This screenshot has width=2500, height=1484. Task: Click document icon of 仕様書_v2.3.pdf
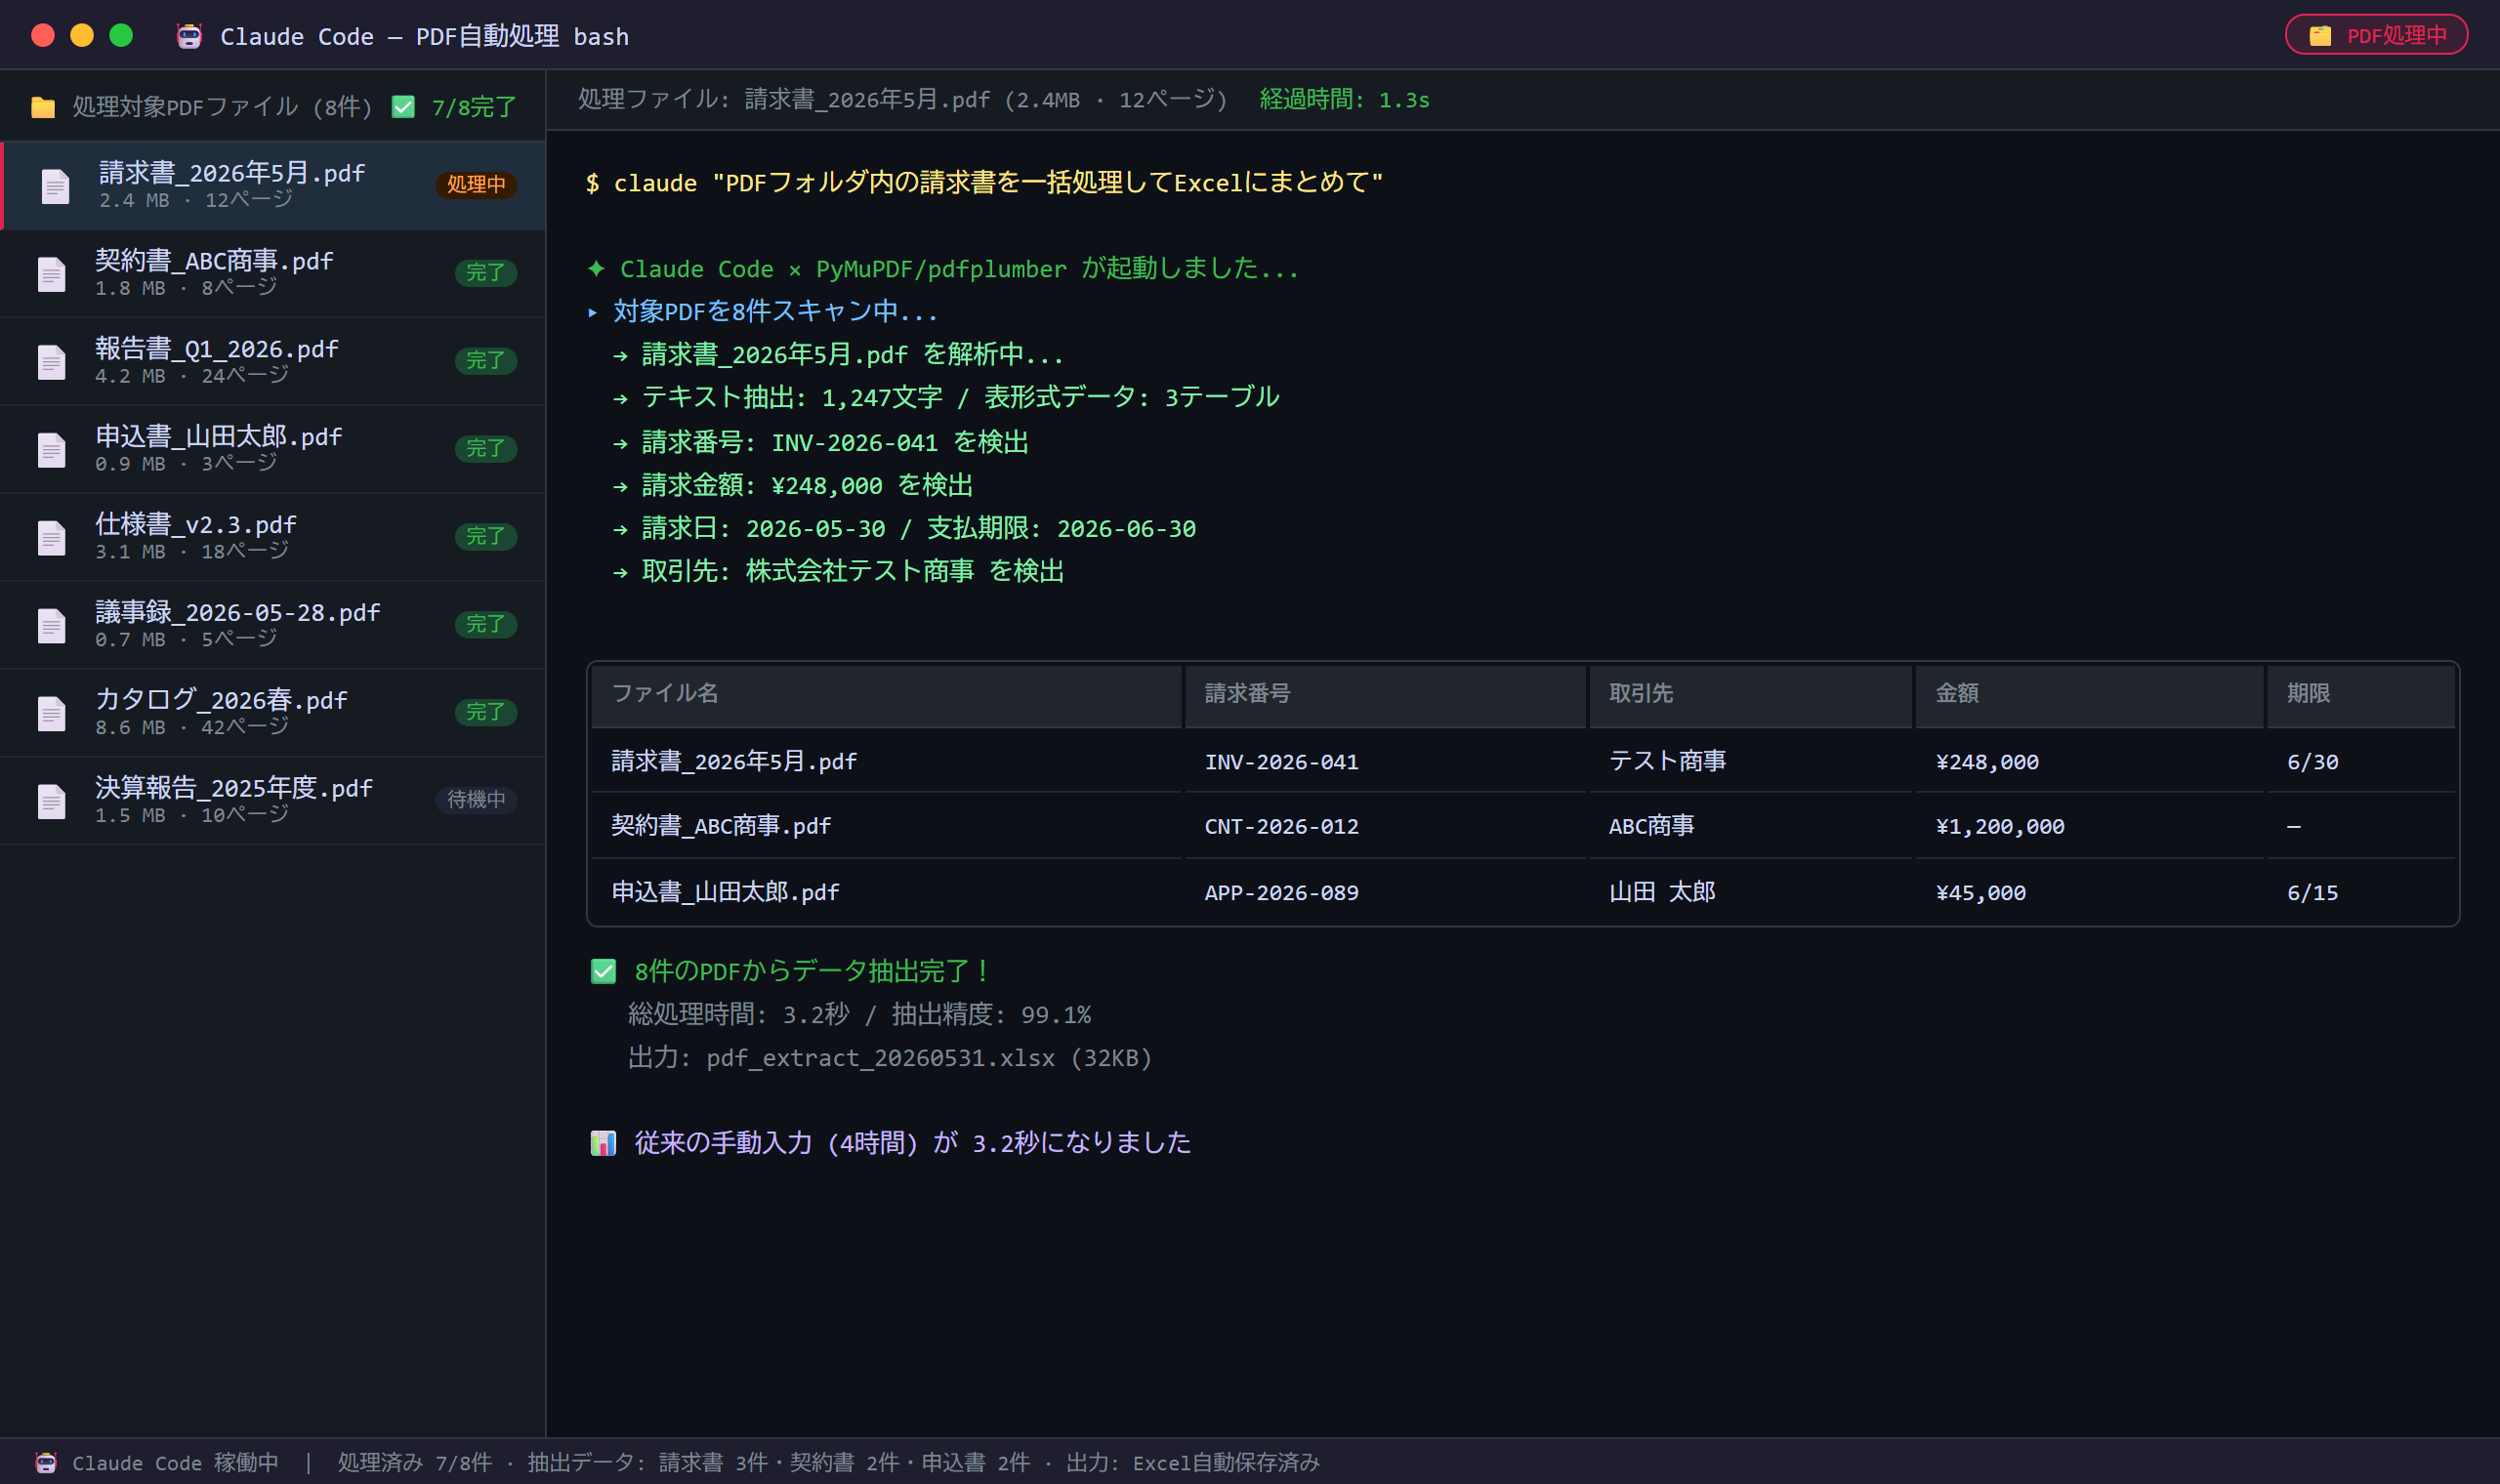coord(52,538)
